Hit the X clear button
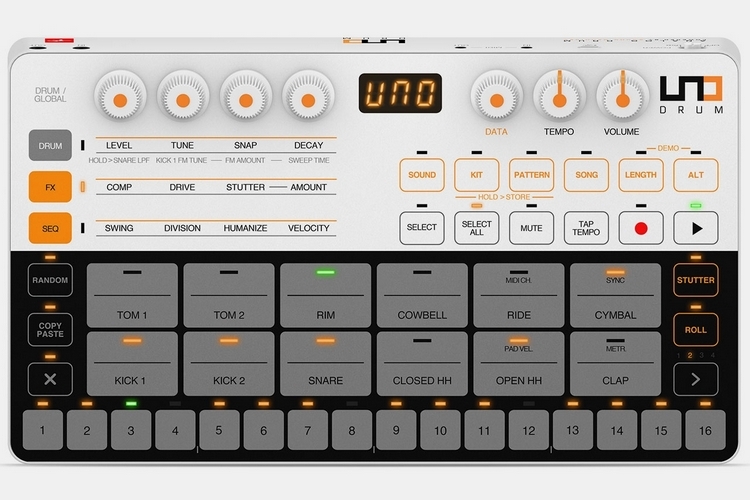The width and height of the screenshot is (750, 500). (50, 379)
